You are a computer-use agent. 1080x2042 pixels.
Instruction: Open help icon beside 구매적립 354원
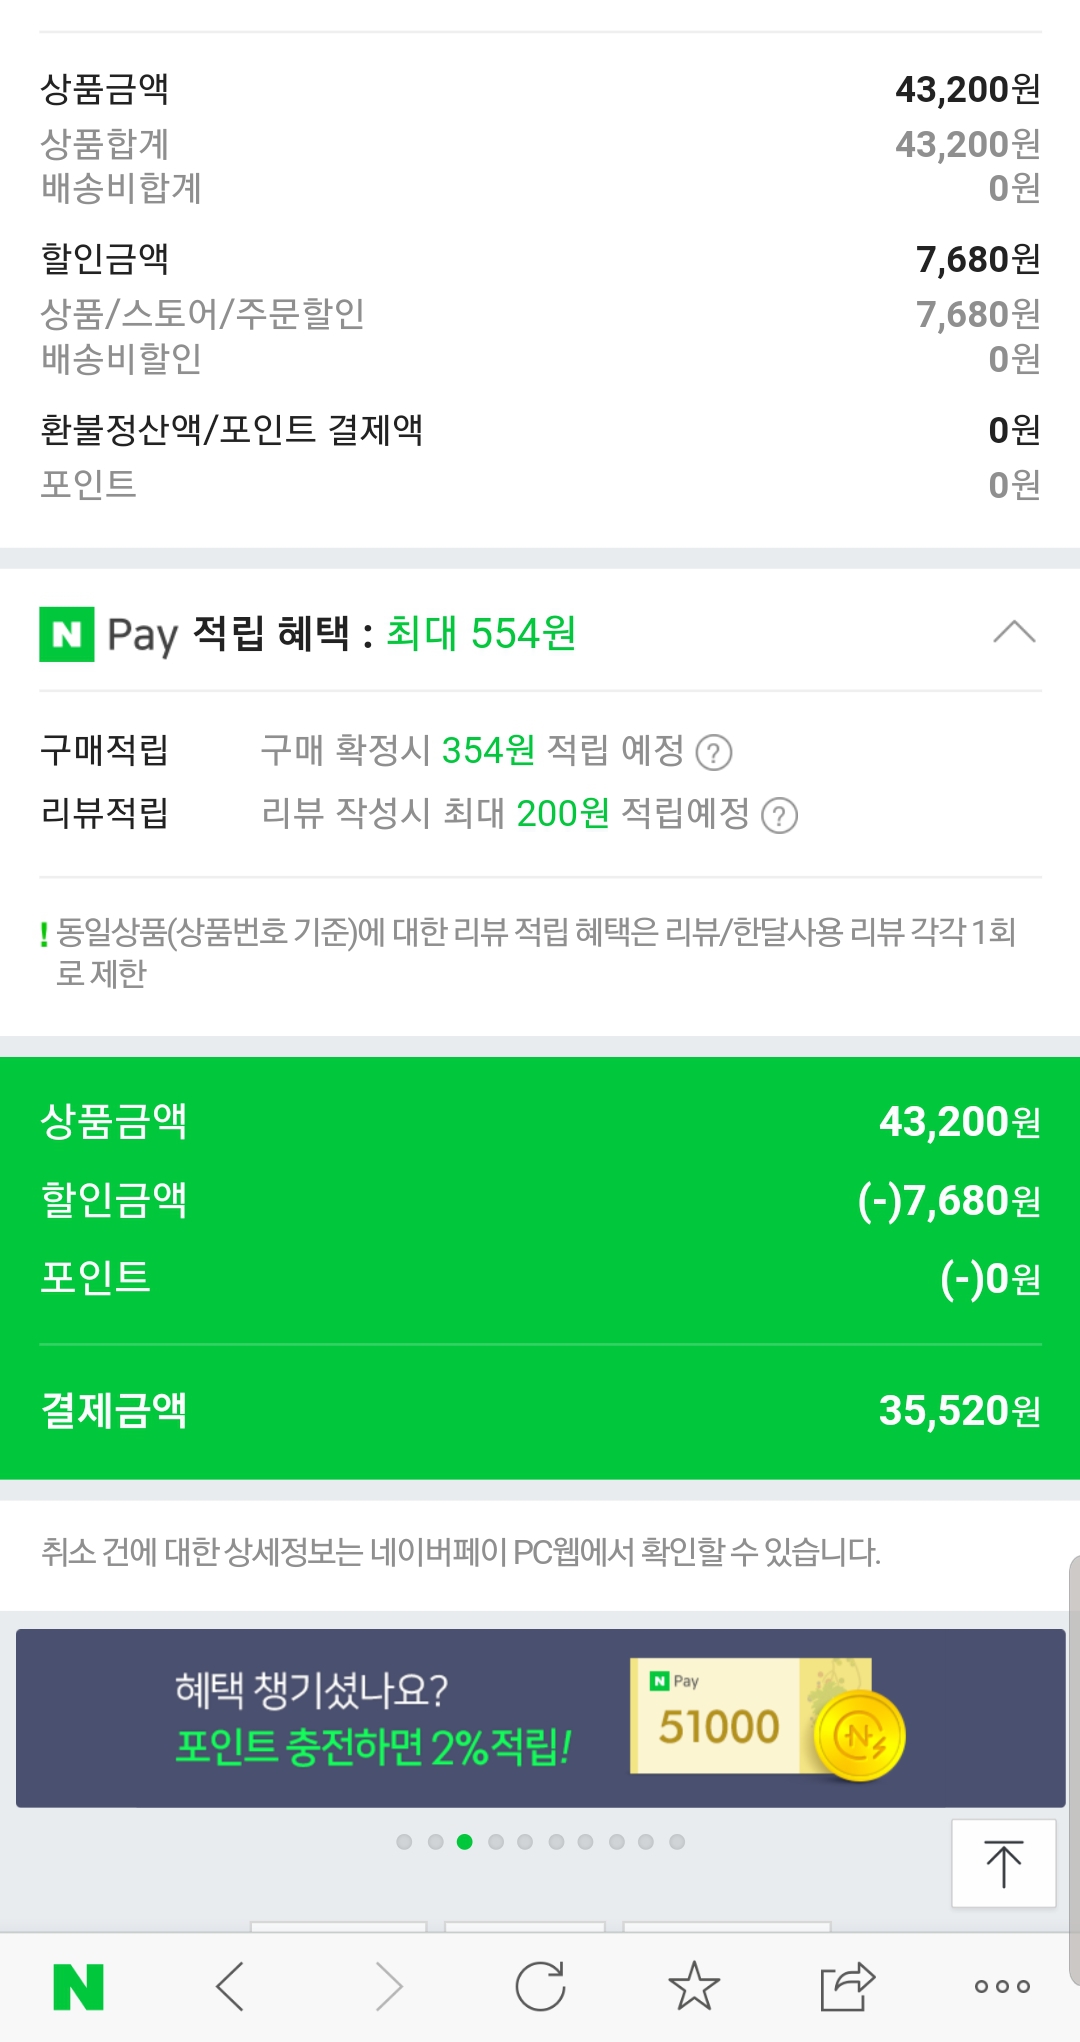(x=714, y=753)
